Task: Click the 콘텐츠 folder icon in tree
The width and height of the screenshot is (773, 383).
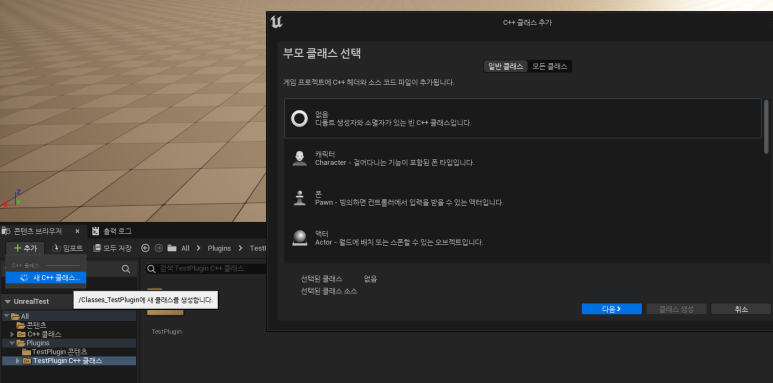Action: click(x=21, y=325)
